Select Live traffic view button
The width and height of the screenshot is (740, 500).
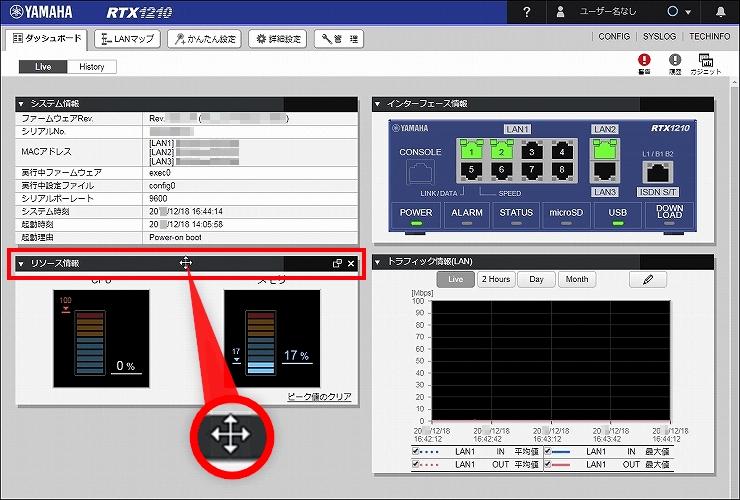click(455, 280)
